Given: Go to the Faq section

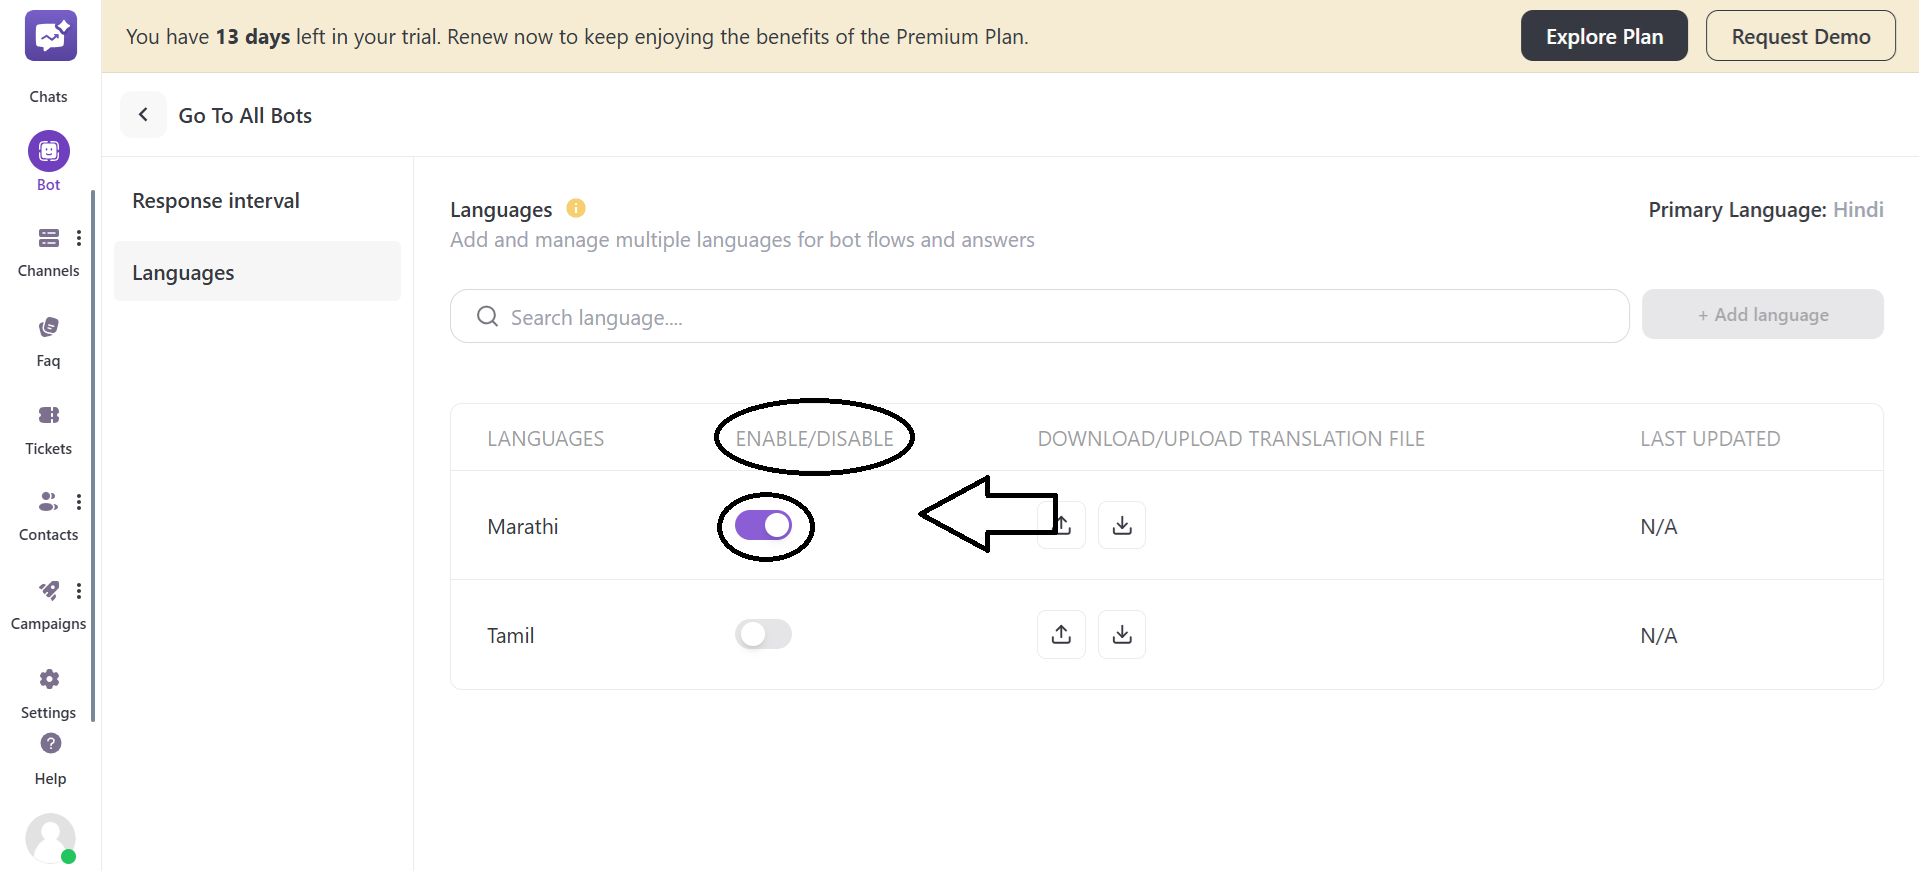Looking at the screenshot, I should [x=48, y=327].
